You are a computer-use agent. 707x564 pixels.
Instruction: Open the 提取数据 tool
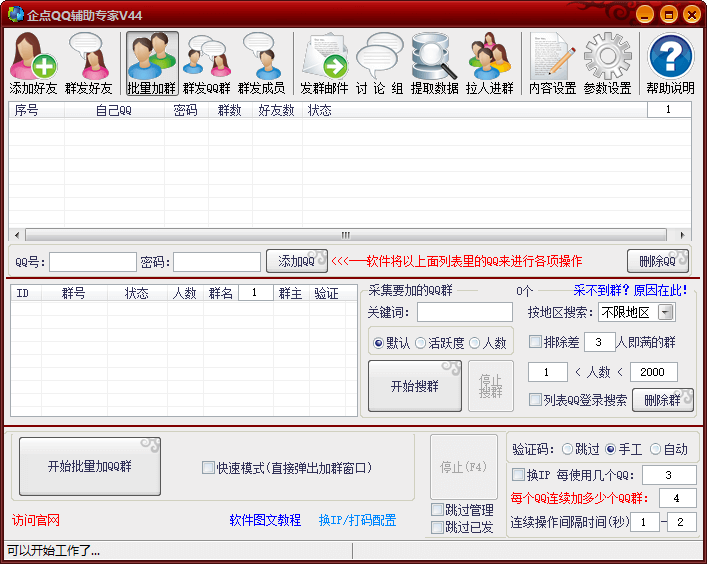point(434,63)
